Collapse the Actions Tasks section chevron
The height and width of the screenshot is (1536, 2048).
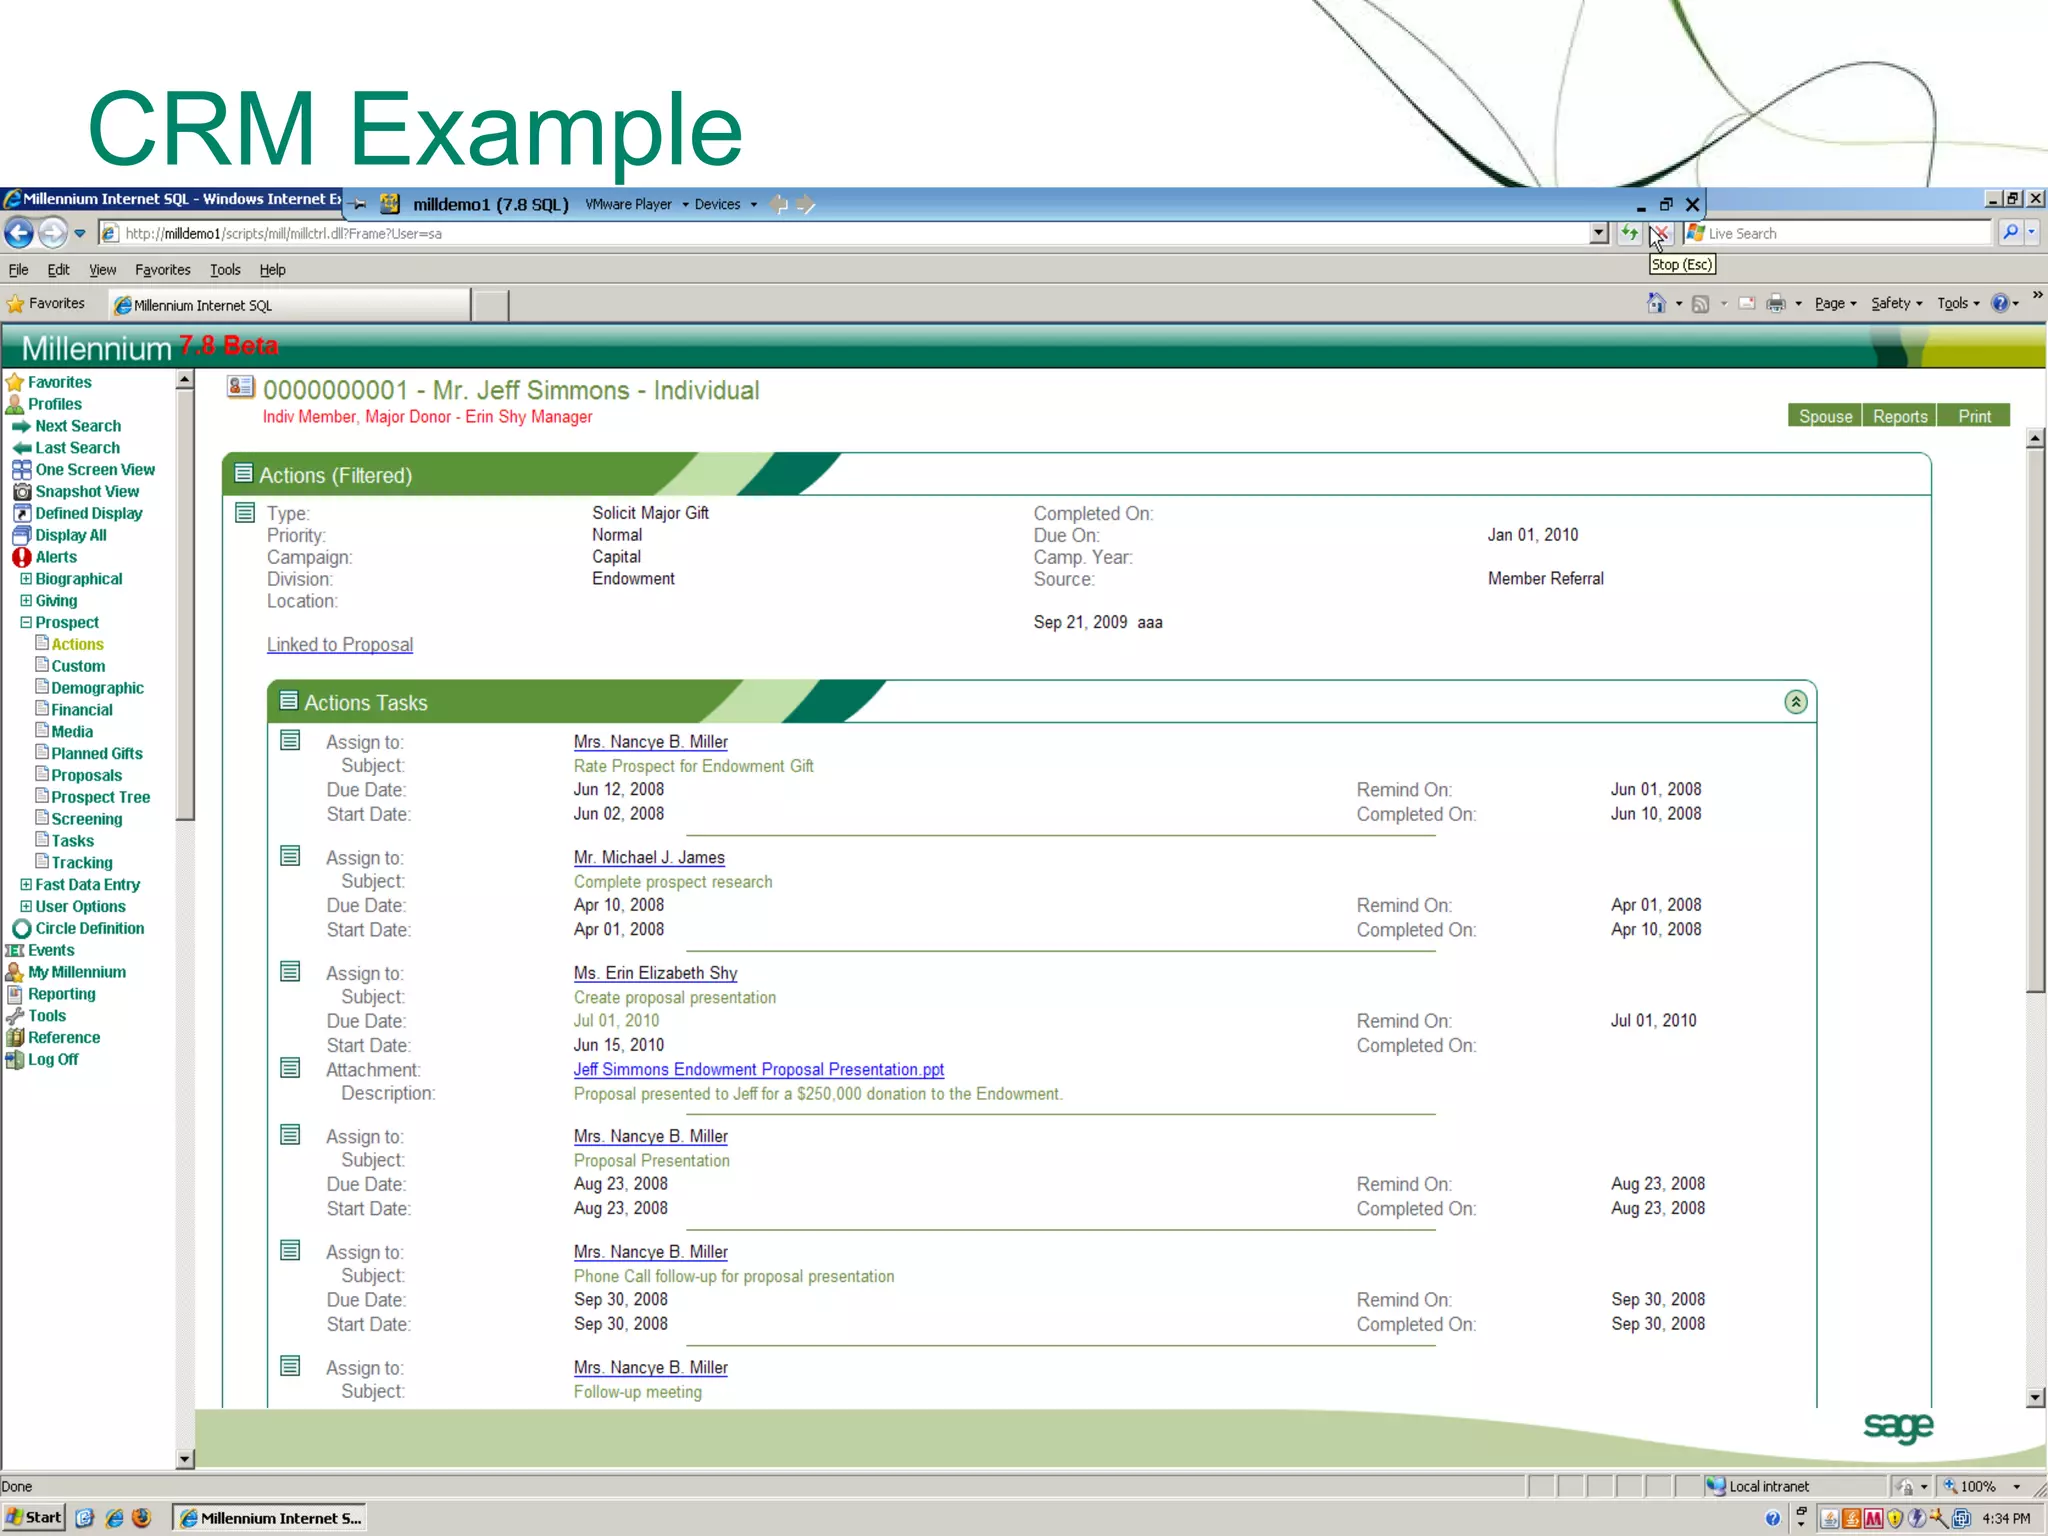click(x=1796, y=702)
